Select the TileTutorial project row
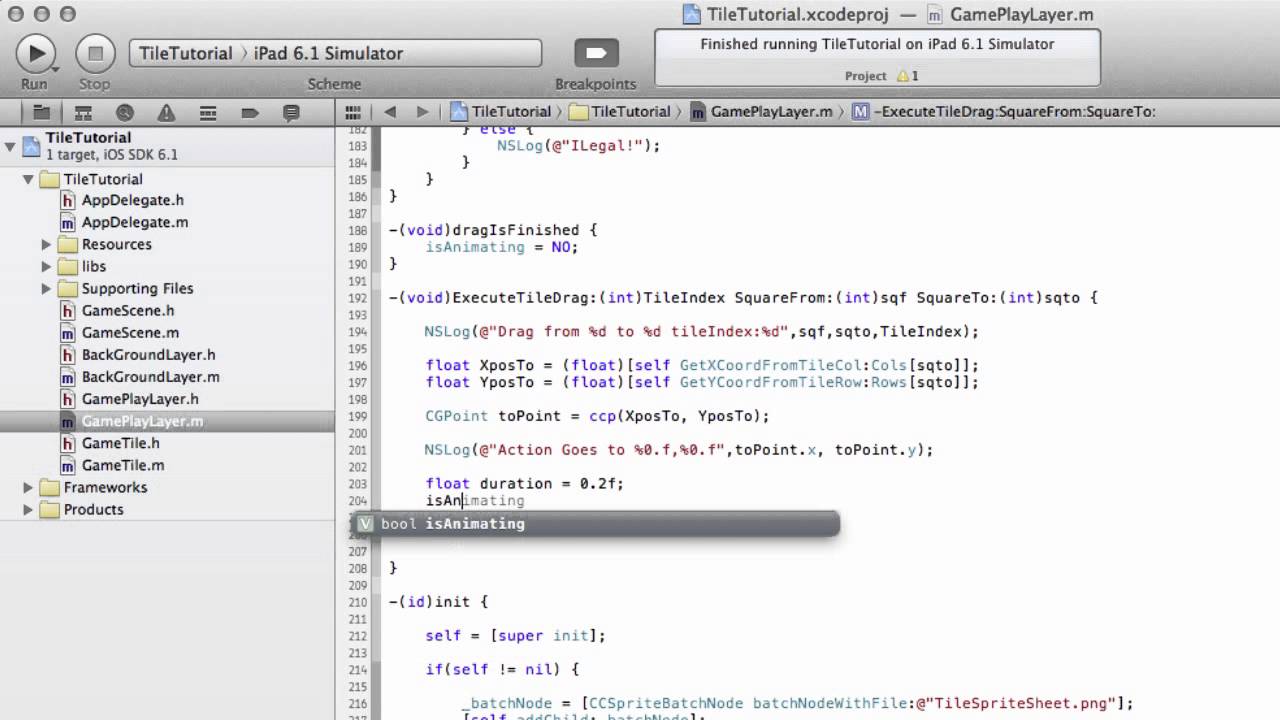 click(167, 146)
